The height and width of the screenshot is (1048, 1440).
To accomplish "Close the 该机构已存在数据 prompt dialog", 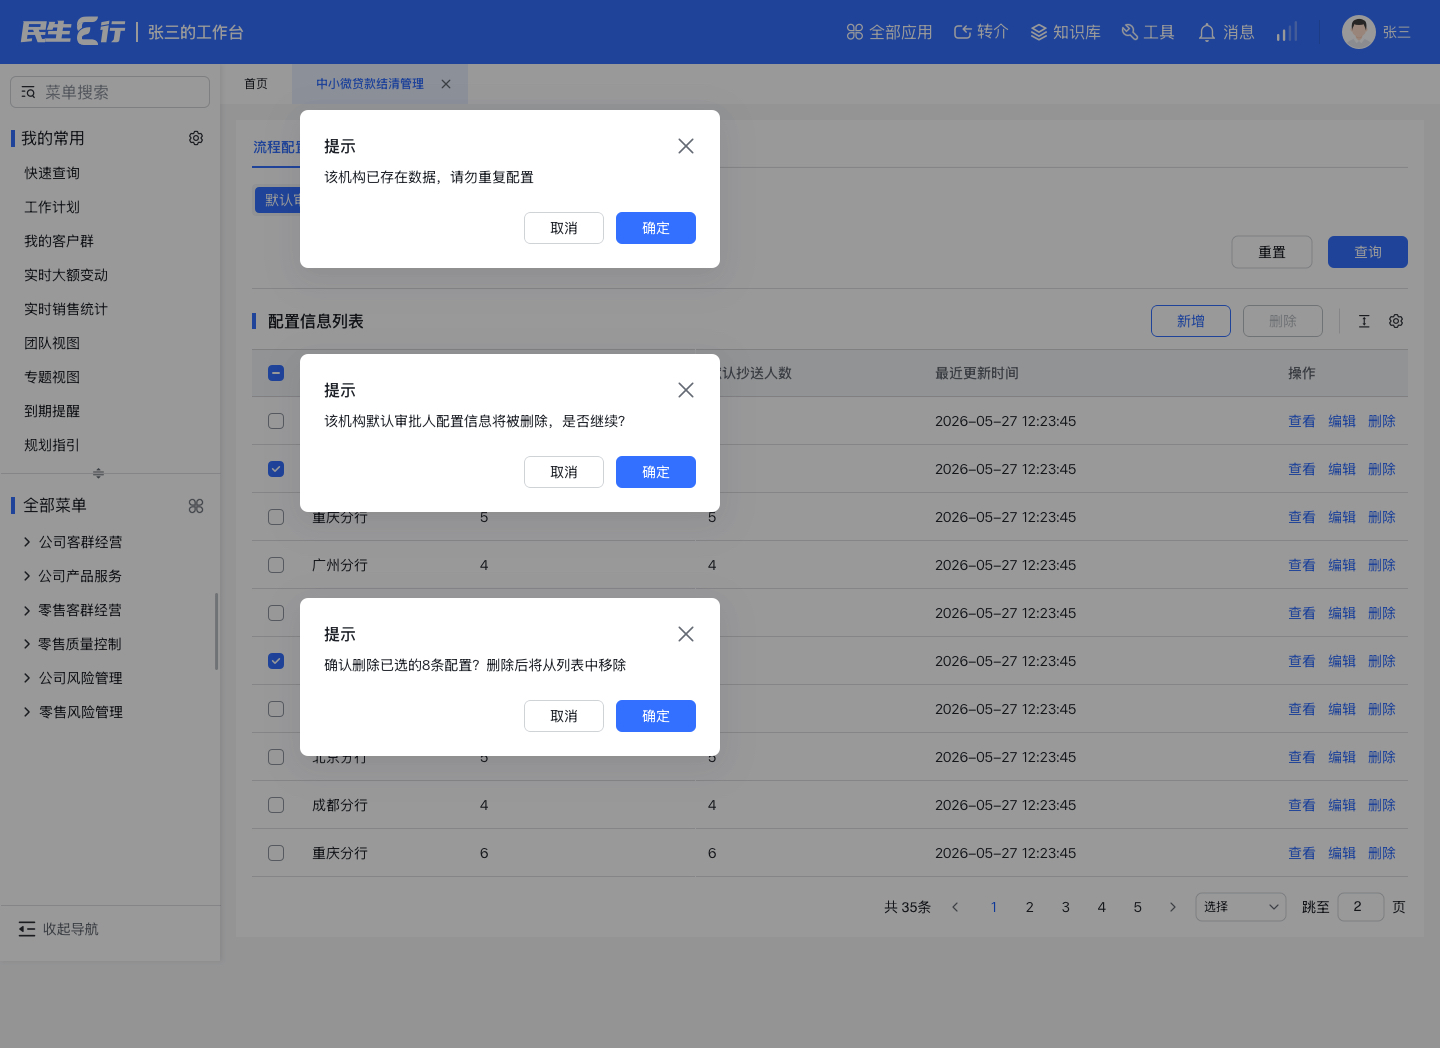I will (x=686, y=146).
